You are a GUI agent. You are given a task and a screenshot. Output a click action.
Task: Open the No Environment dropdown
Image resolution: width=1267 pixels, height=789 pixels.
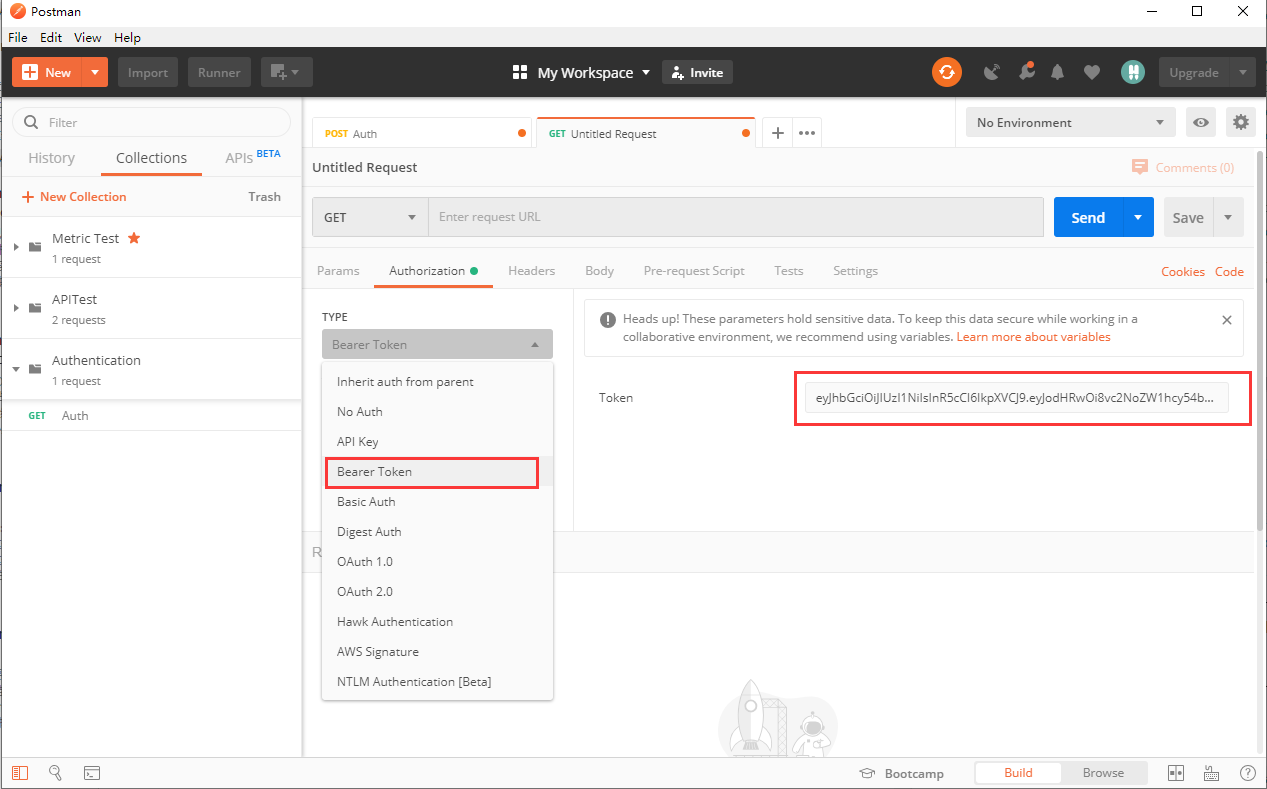coord(1069,123)
